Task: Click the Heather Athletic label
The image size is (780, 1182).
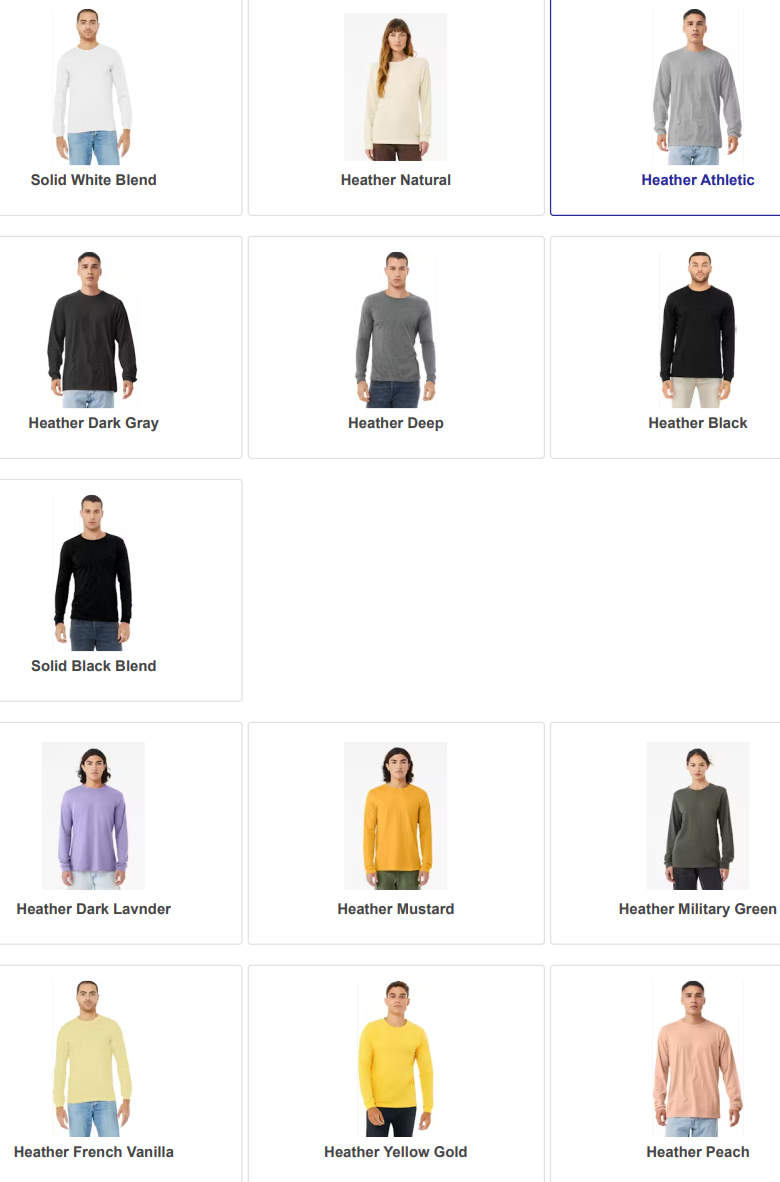Action: [698, 180]
